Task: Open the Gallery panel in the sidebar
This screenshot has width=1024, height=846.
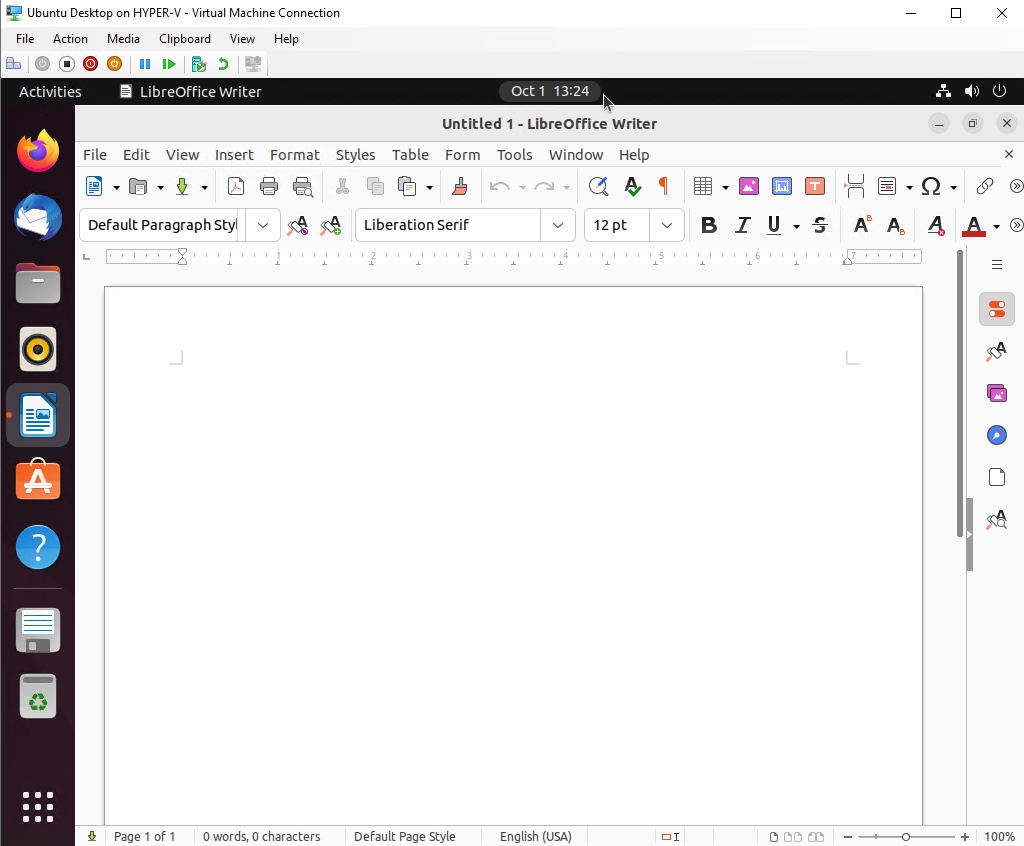Action: click(996, 393)
